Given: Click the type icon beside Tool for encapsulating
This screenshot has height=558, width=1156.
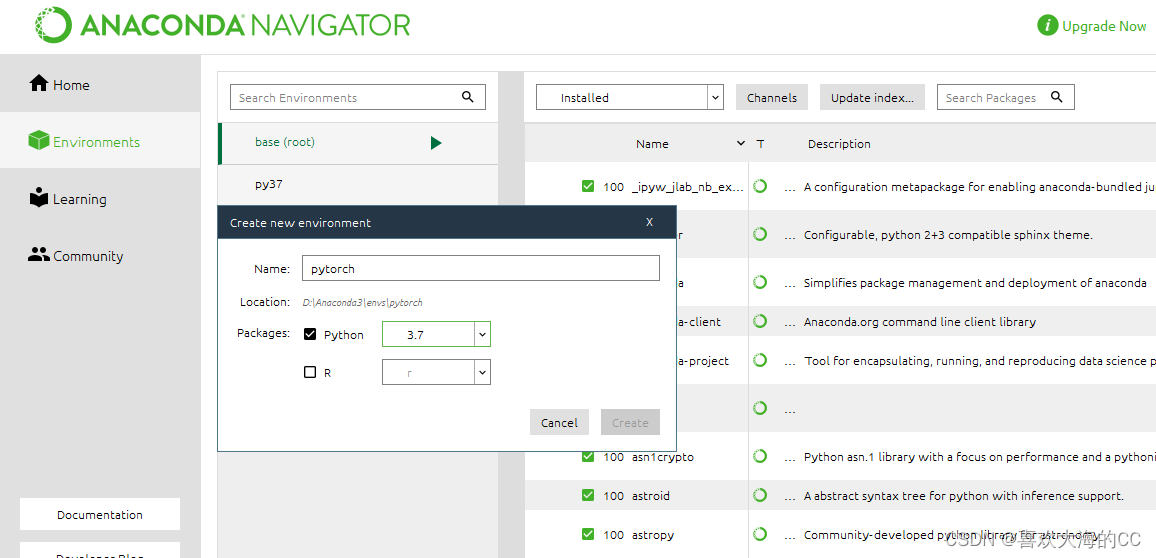Looking at the screenshot, I should [x=760, y=360].
